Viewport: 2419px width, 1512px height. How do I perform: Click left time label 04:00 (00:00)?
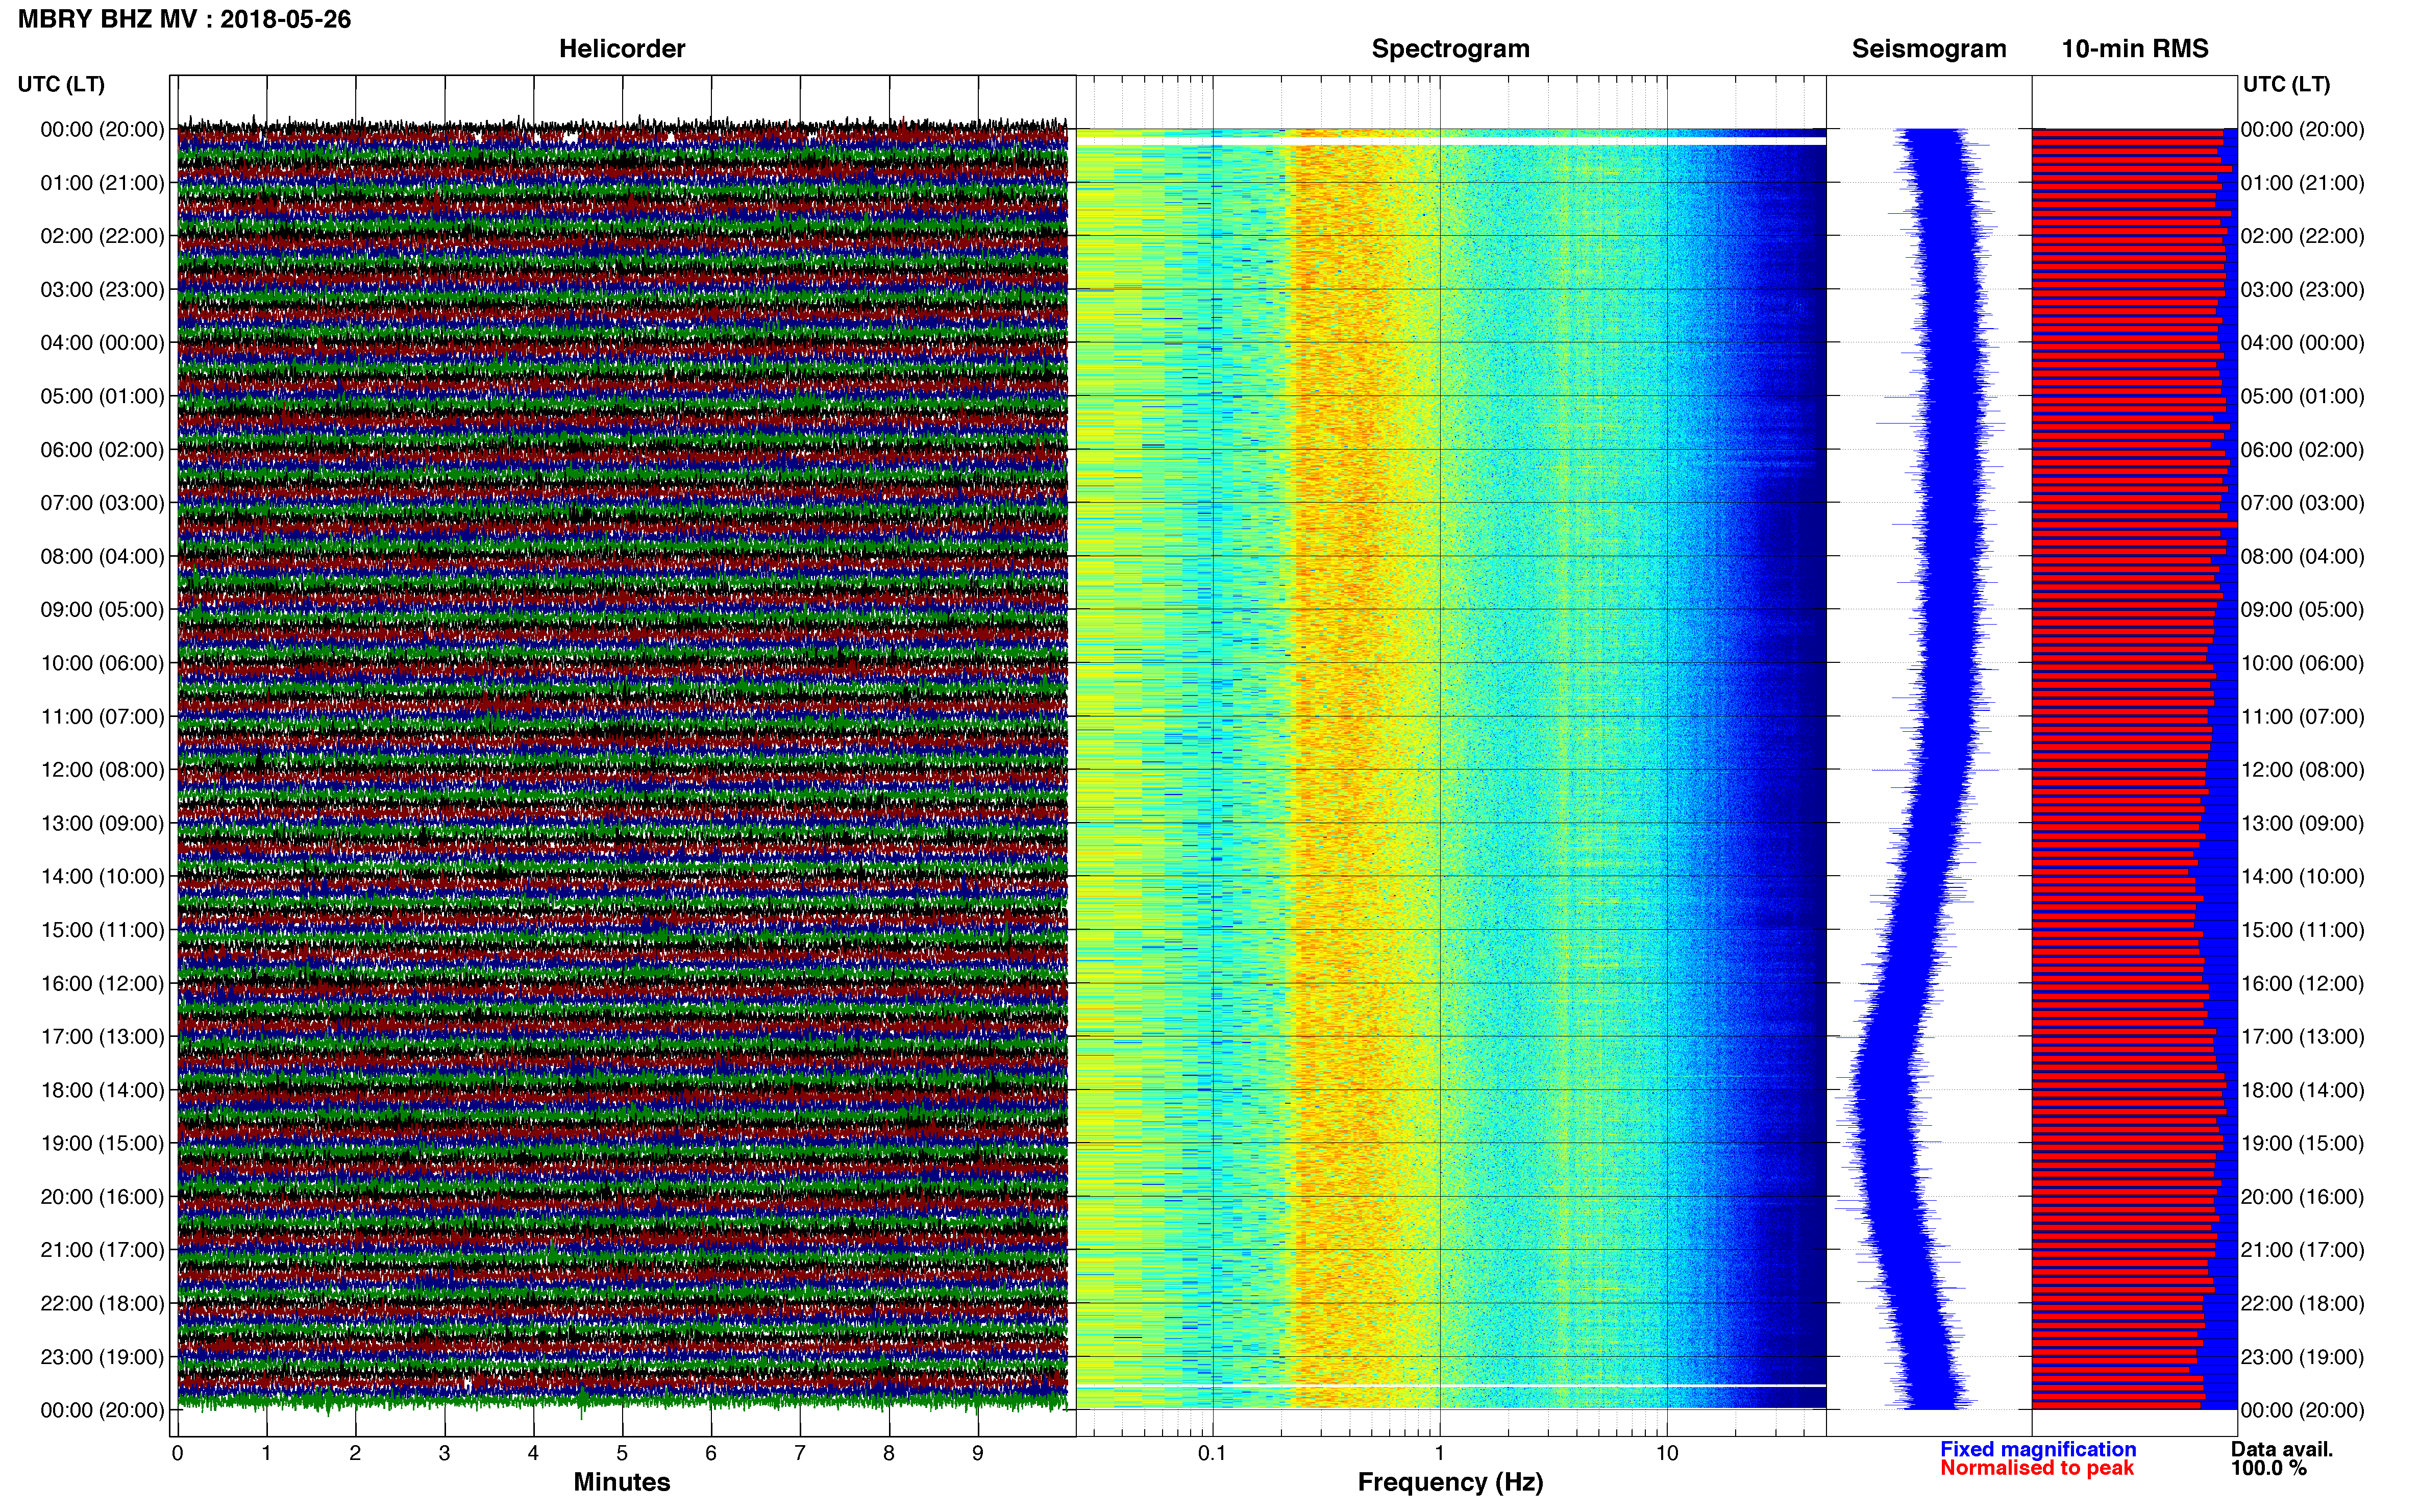pyautogui.click(x=102, y=343)
